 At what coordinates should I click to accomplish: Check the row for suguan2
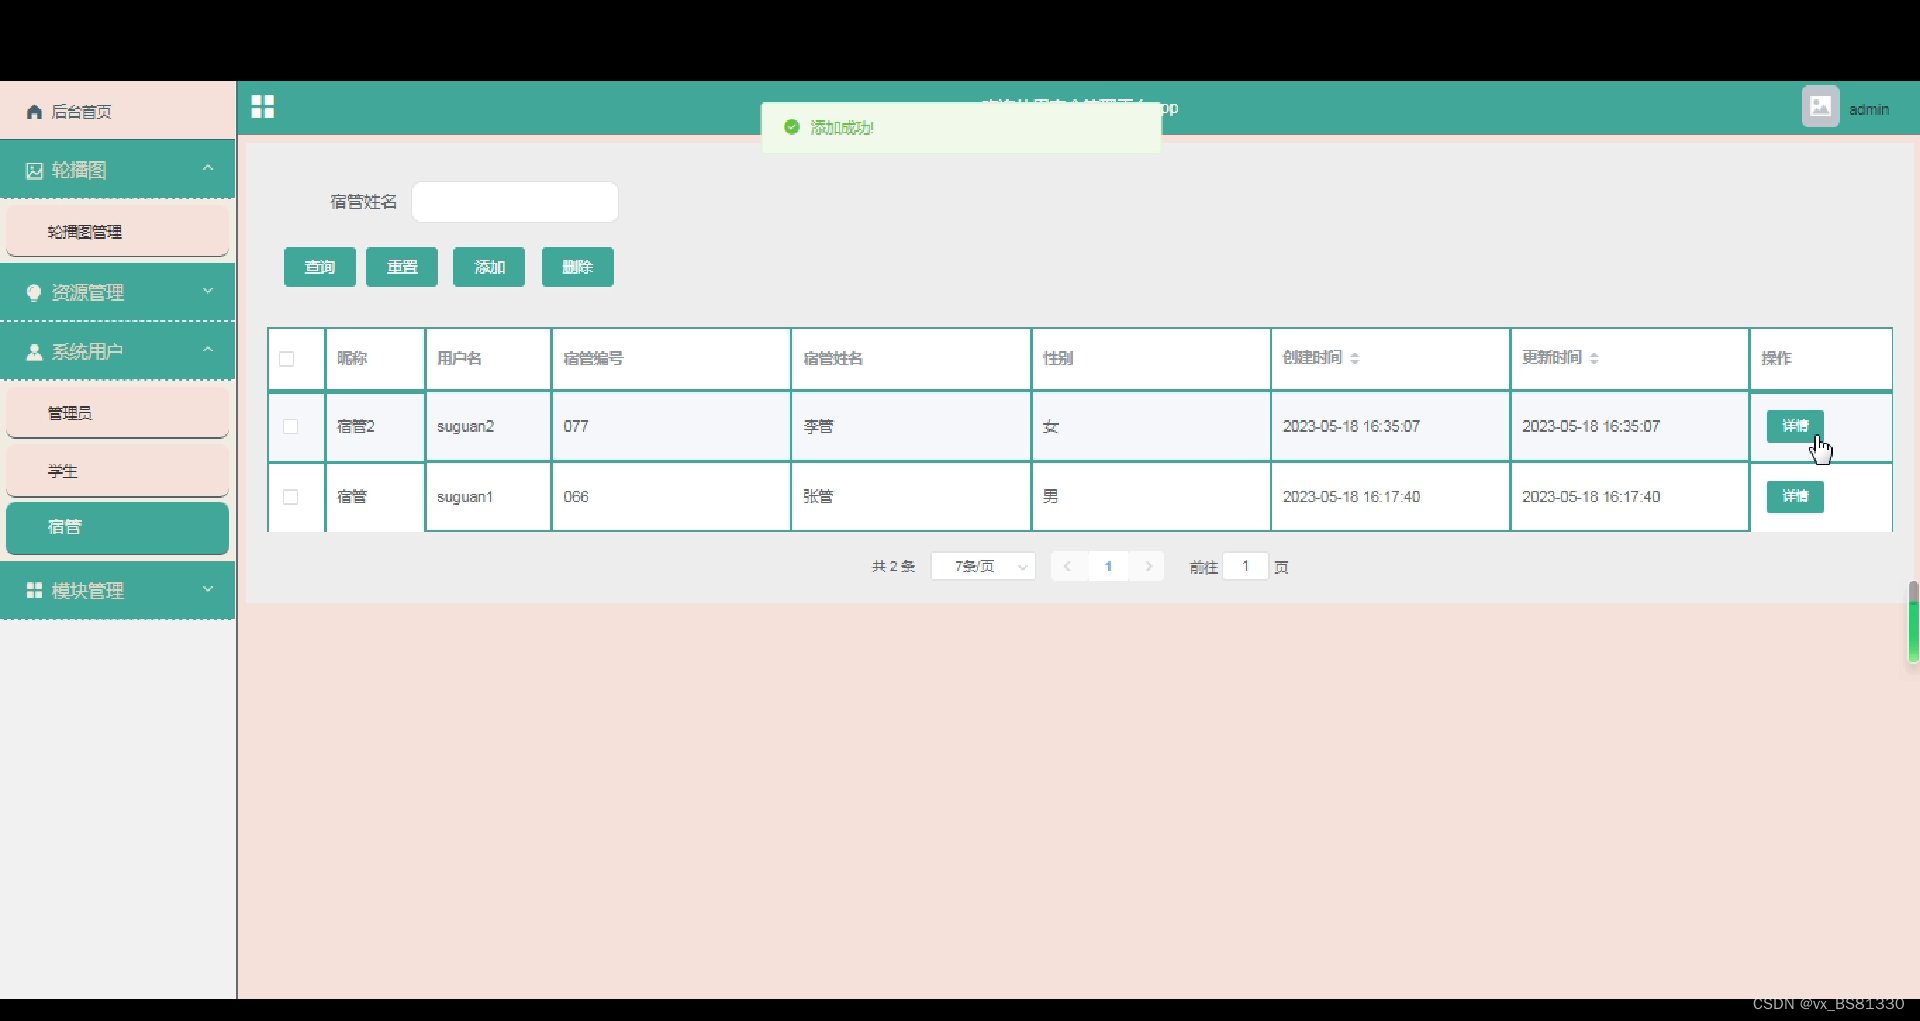click(291, 427)
